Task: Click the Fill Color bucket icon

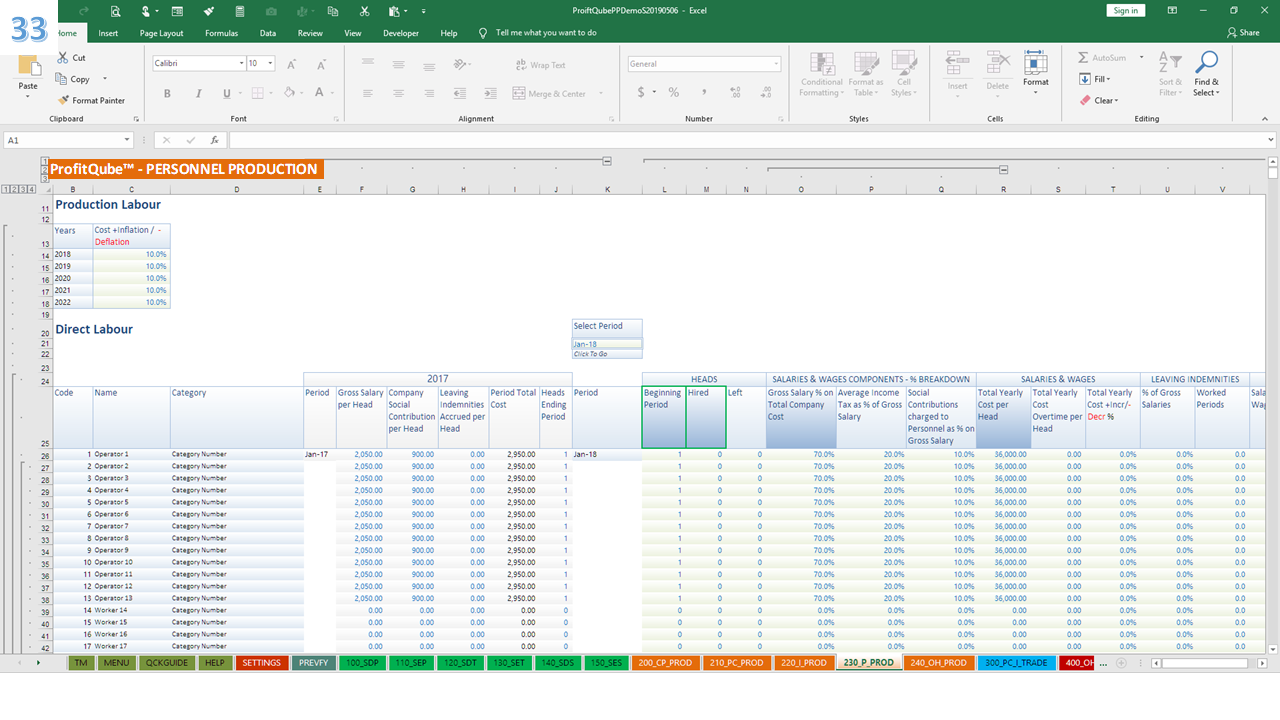Action: [289, 93]
